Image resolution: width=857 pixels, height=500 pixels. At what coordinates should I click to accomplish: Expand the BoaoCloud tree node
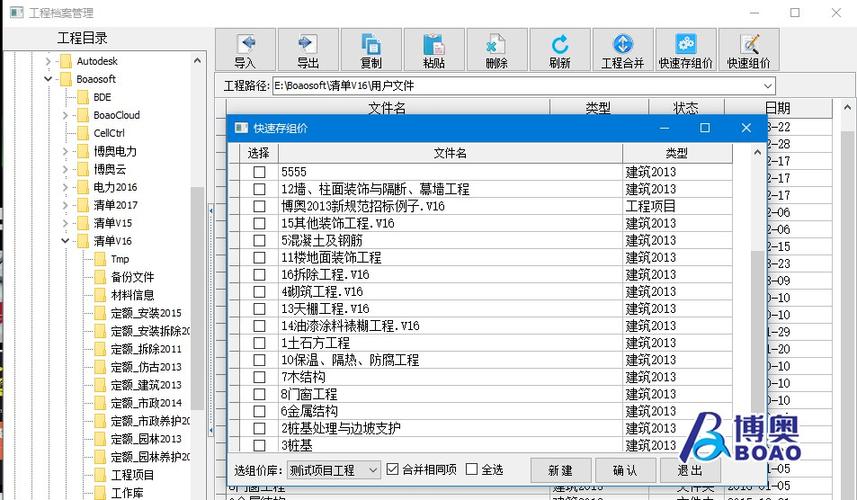tap(66, 115)
